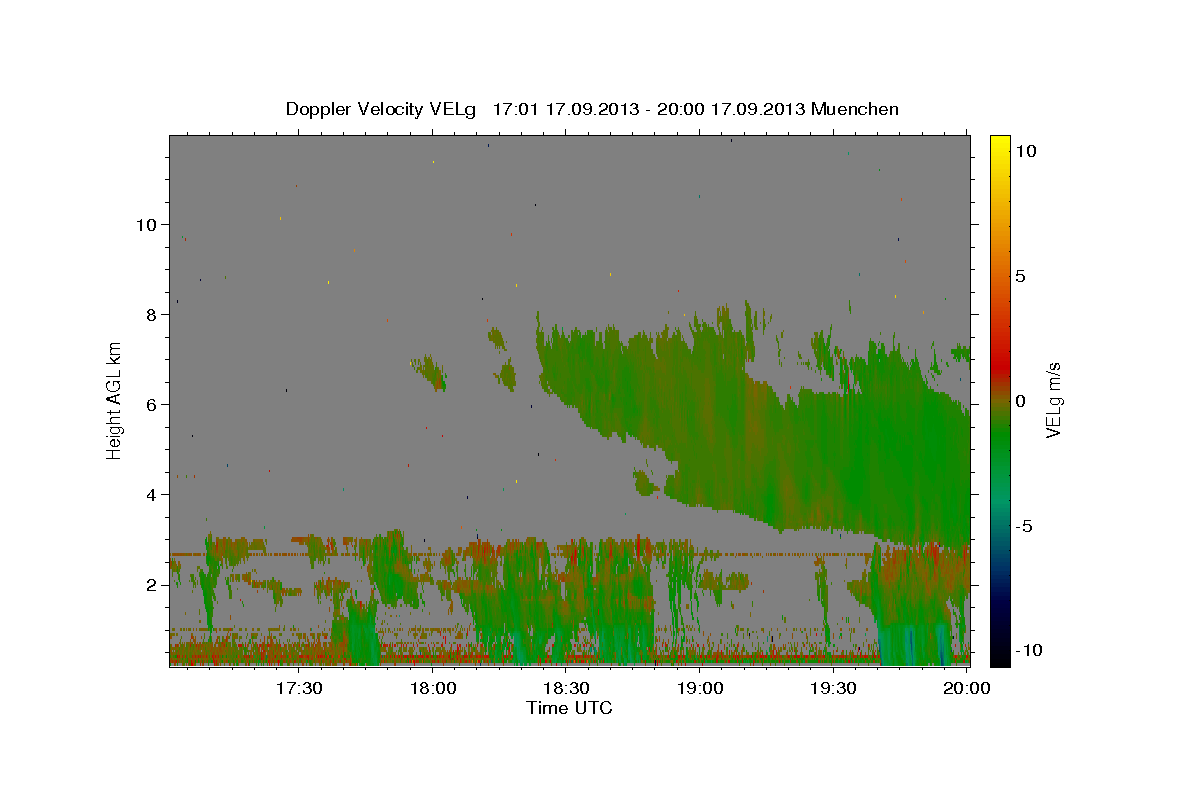Screen dimensions: 1200x800
Task: Click the height axis label 6
Action: (x=151, y=405)
